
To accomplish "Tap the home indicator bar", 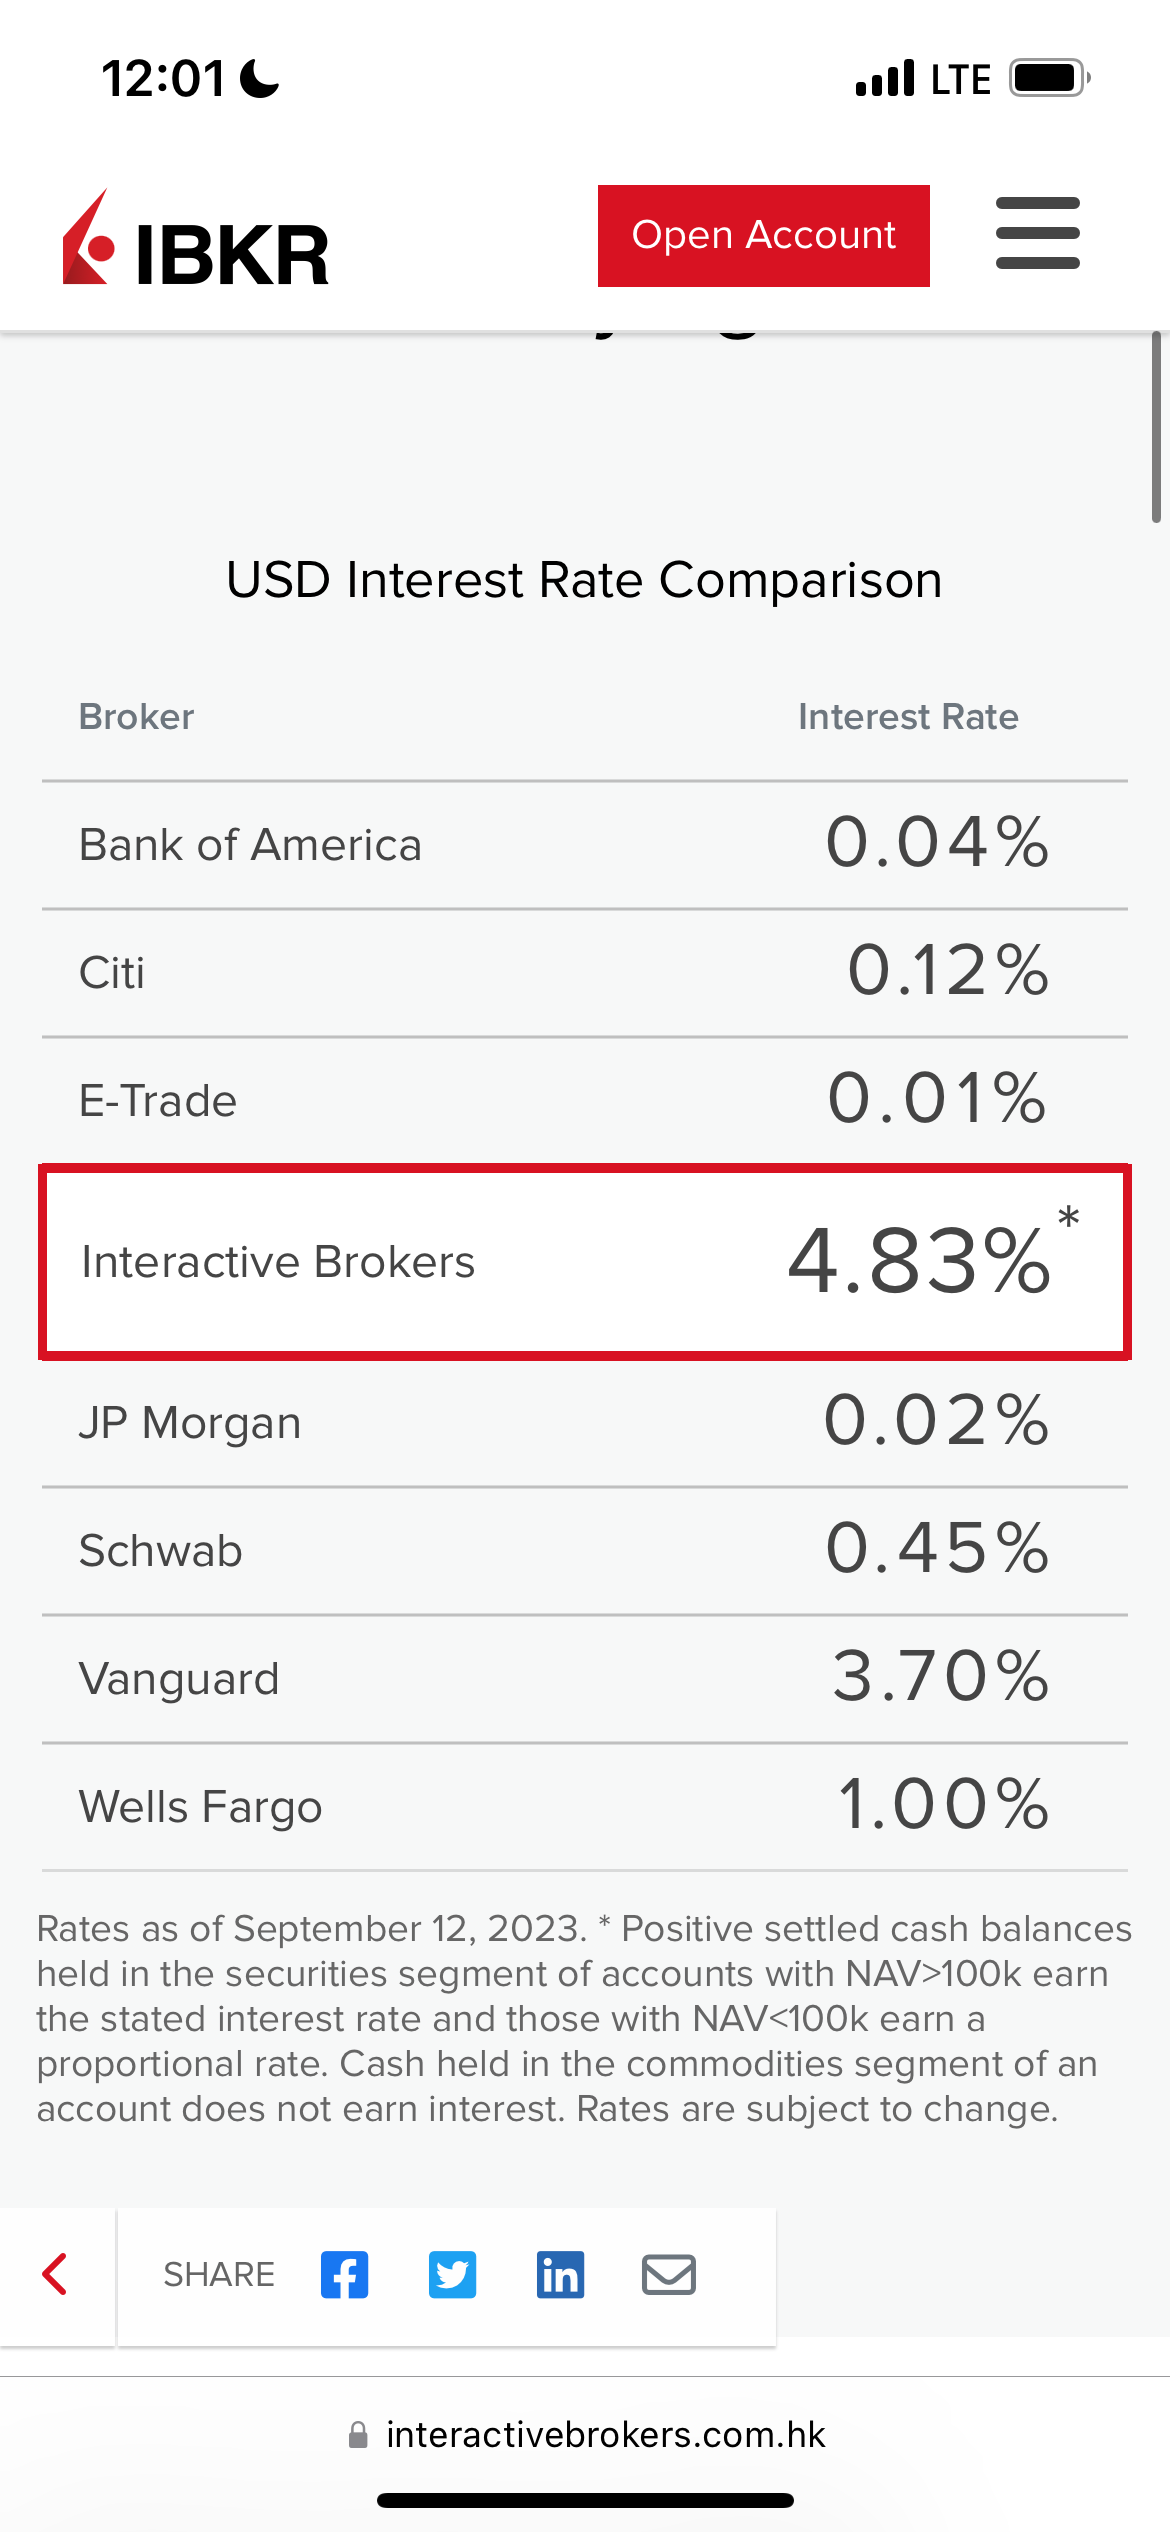I will 585,2500.
